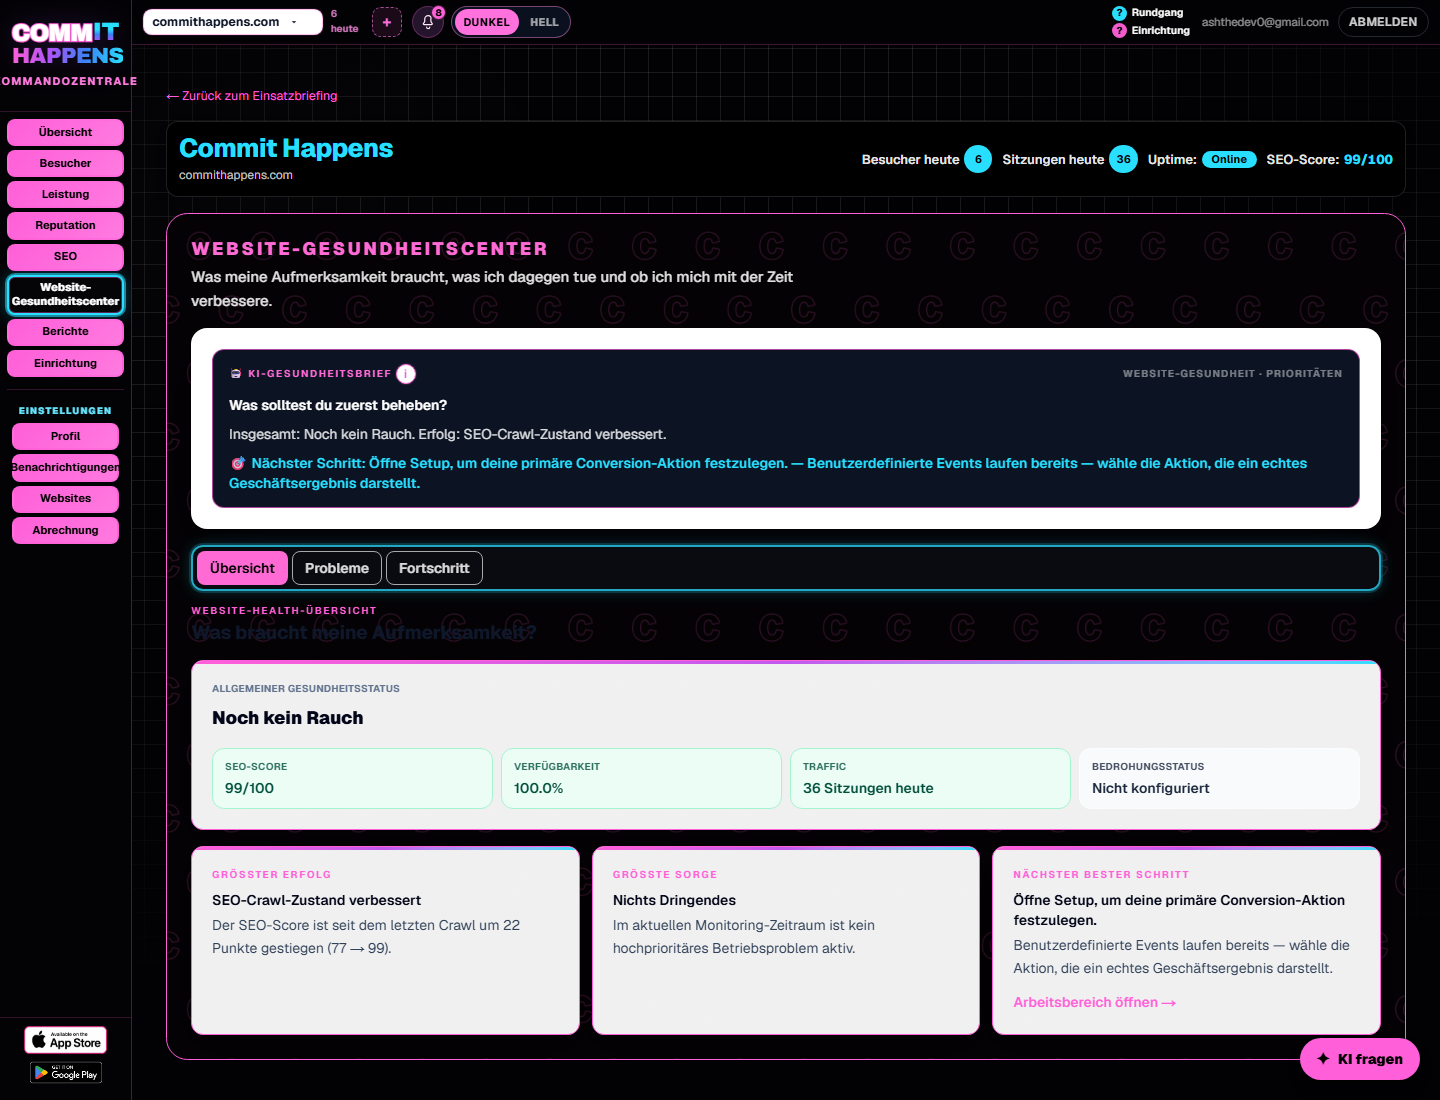The image size is (1440, 1100).
Task: Click the Online uptime badge
Action: click(1229, 159)
